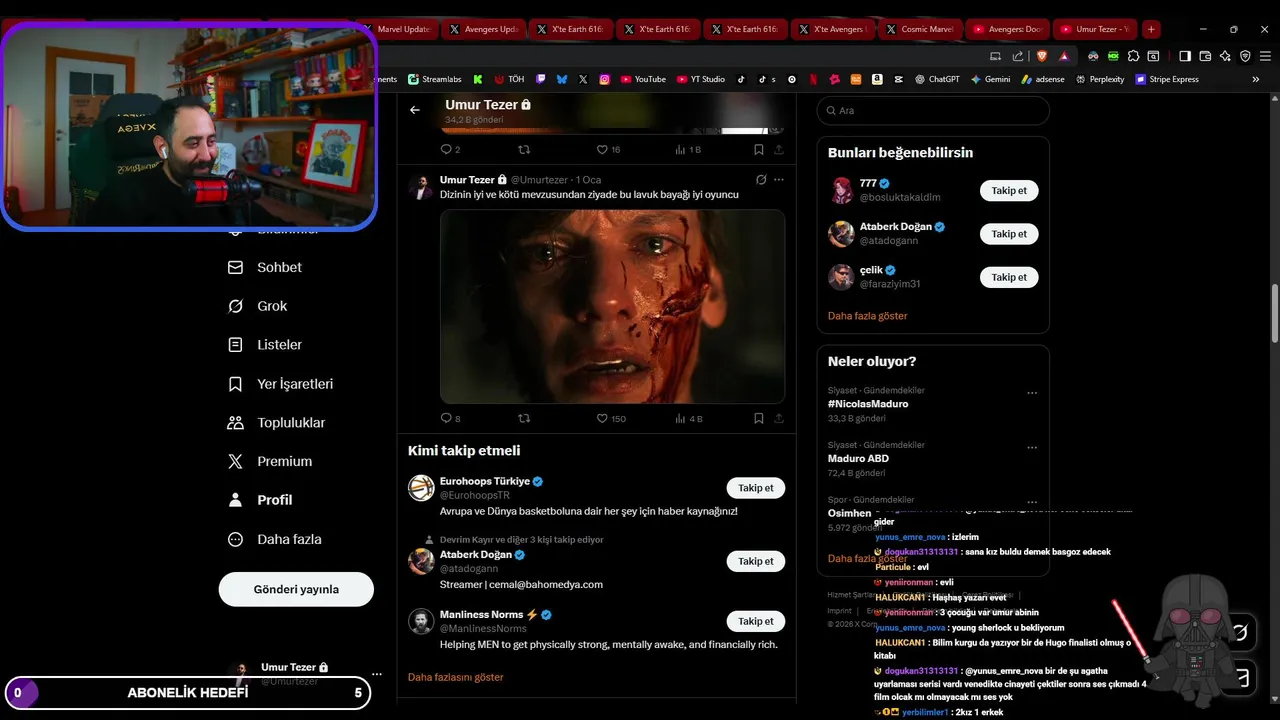
Task: Open Topluluklar communities in the sidebar
Action: [x=277, y=423]
